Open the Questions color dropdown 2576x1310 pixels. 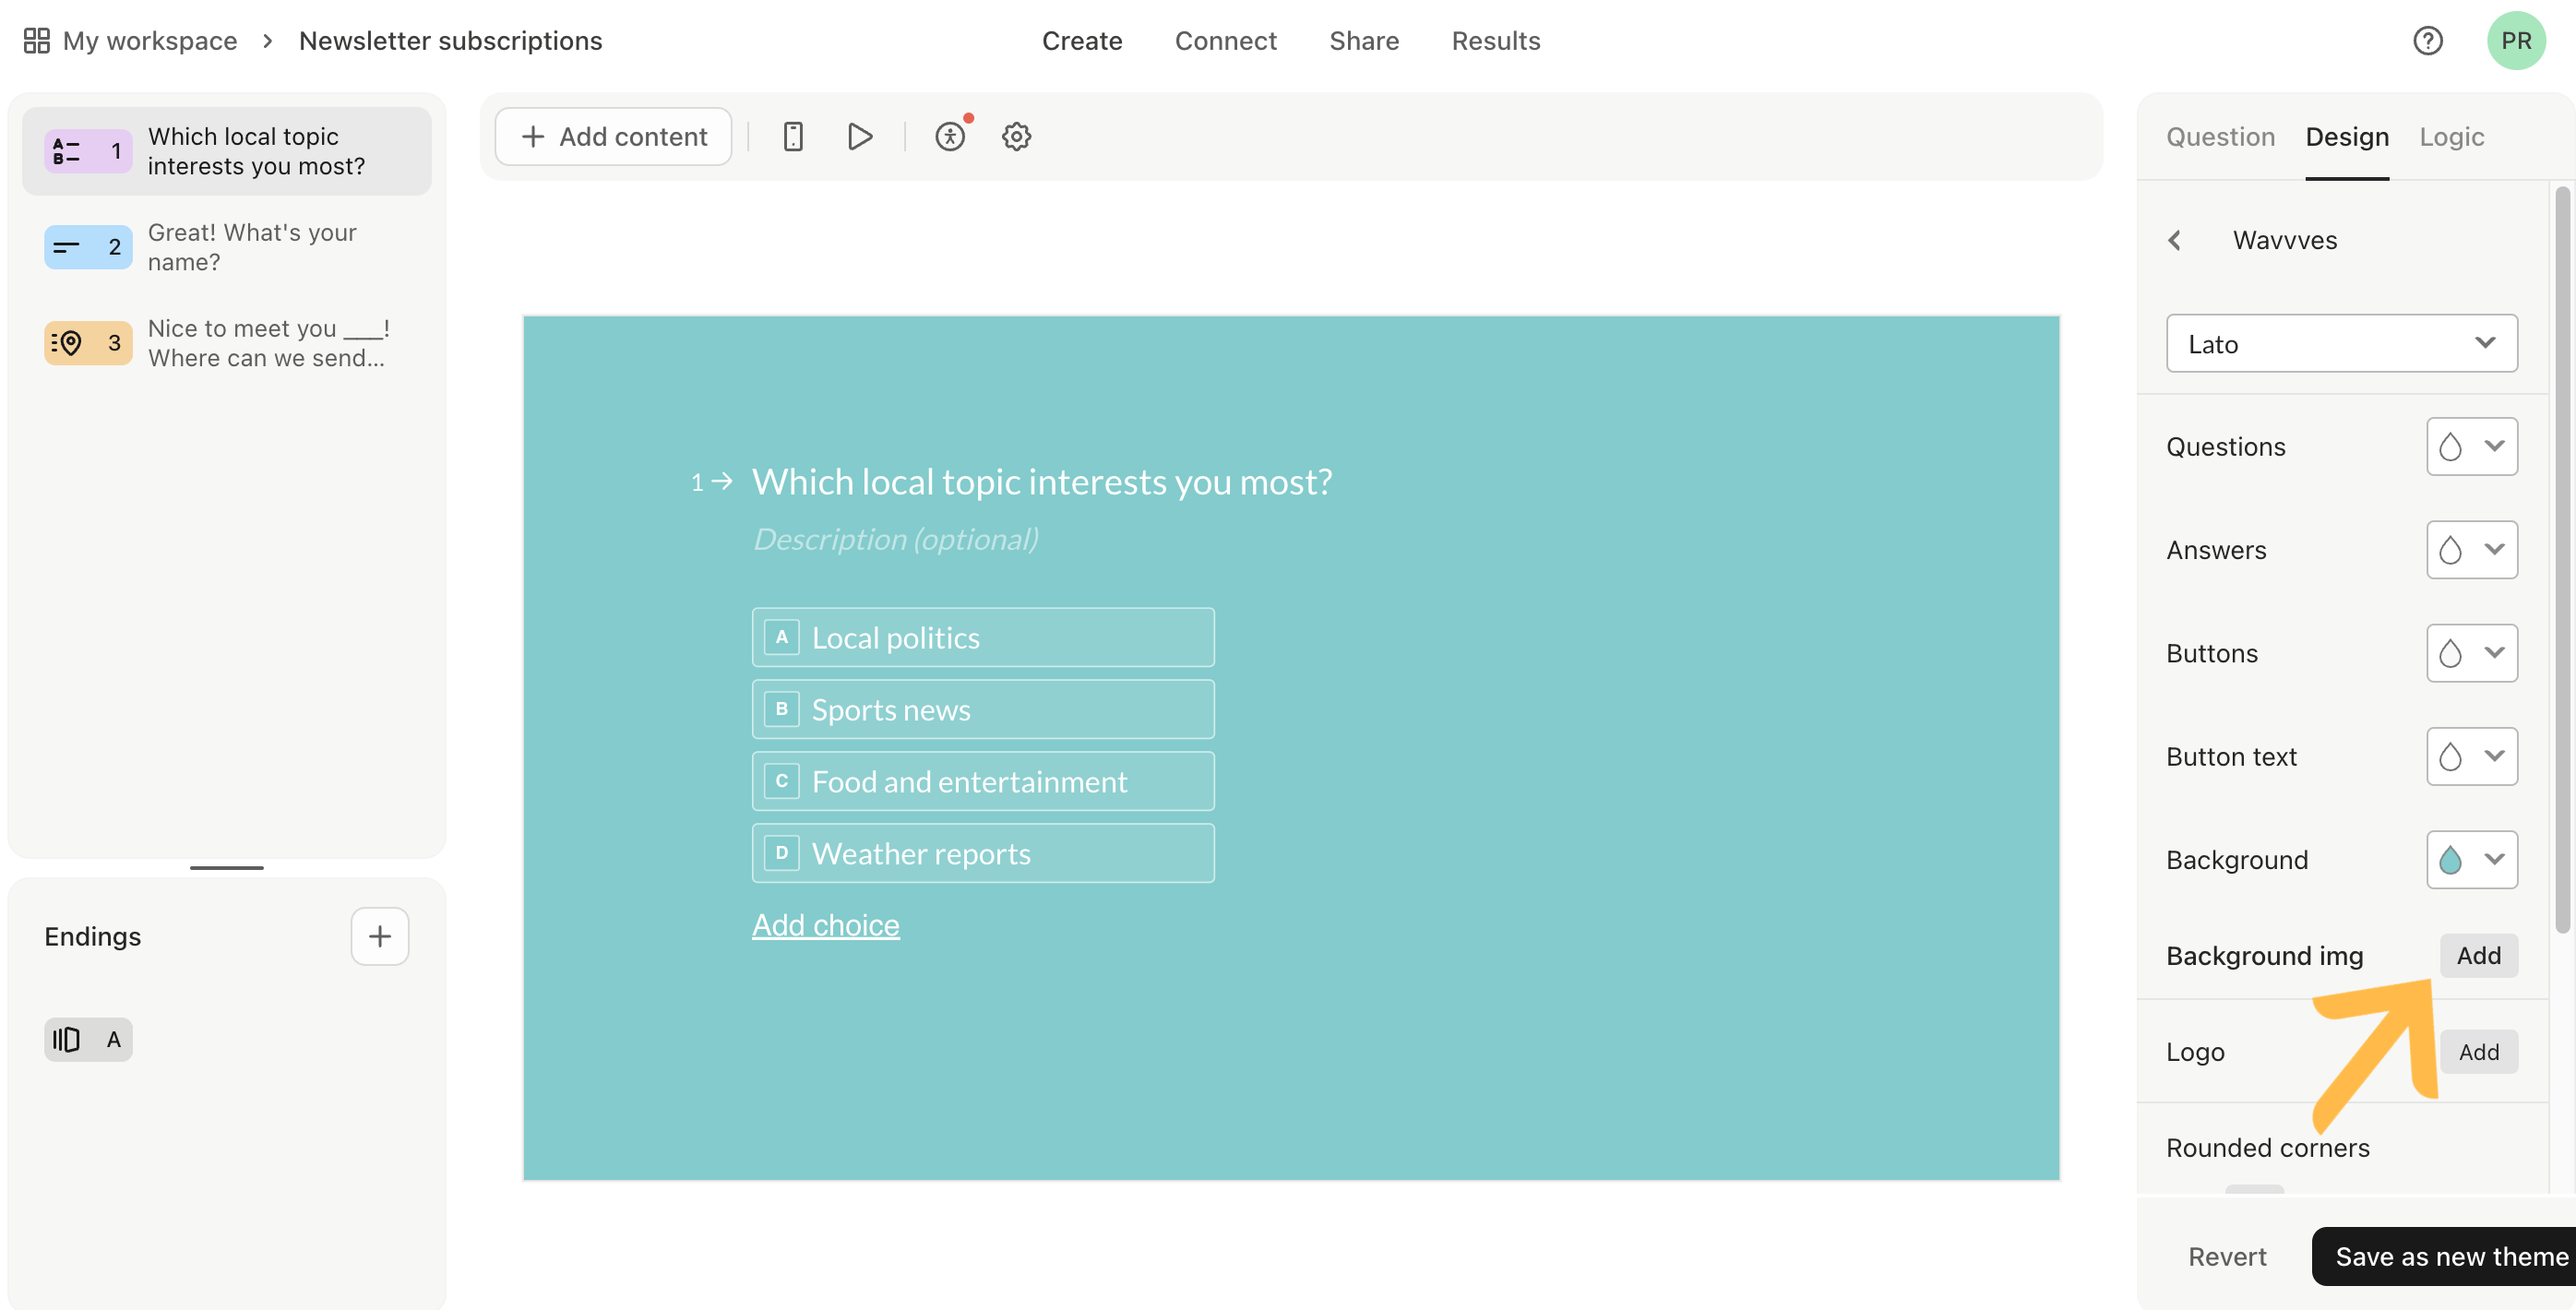pos(2471,446)
